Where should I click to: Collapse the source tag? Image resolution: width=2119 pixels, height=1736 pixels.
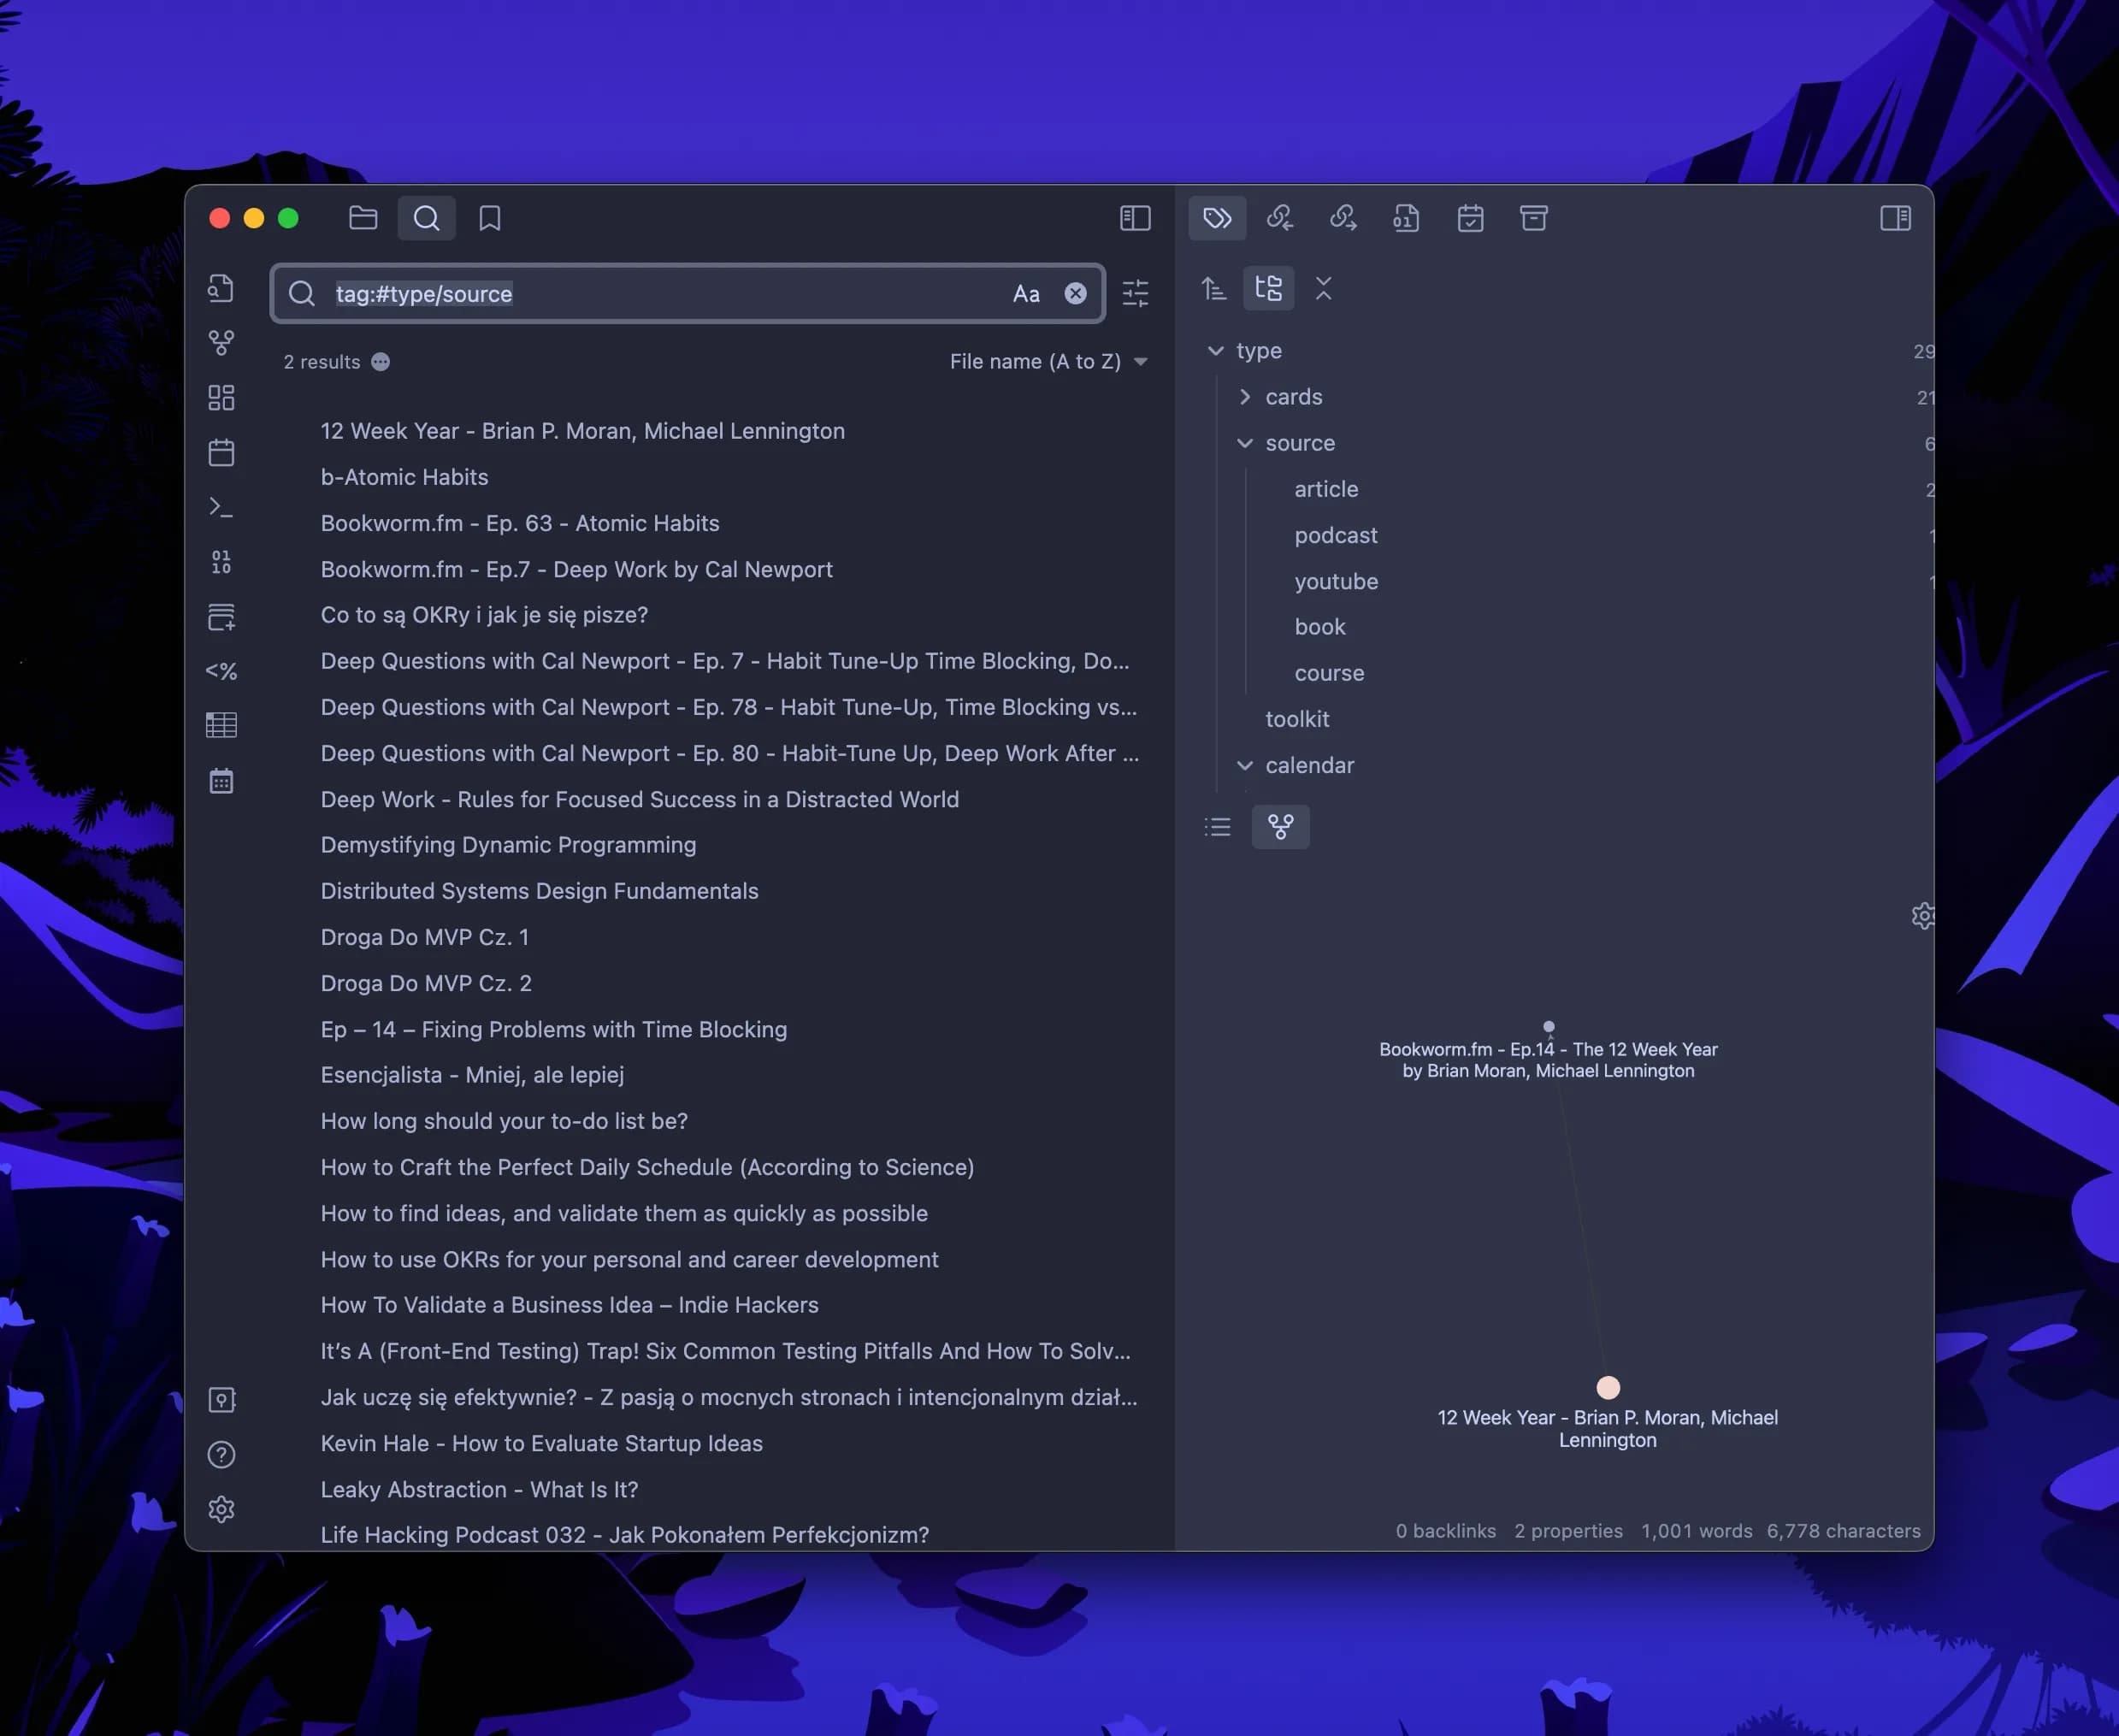coord(1244,443)
